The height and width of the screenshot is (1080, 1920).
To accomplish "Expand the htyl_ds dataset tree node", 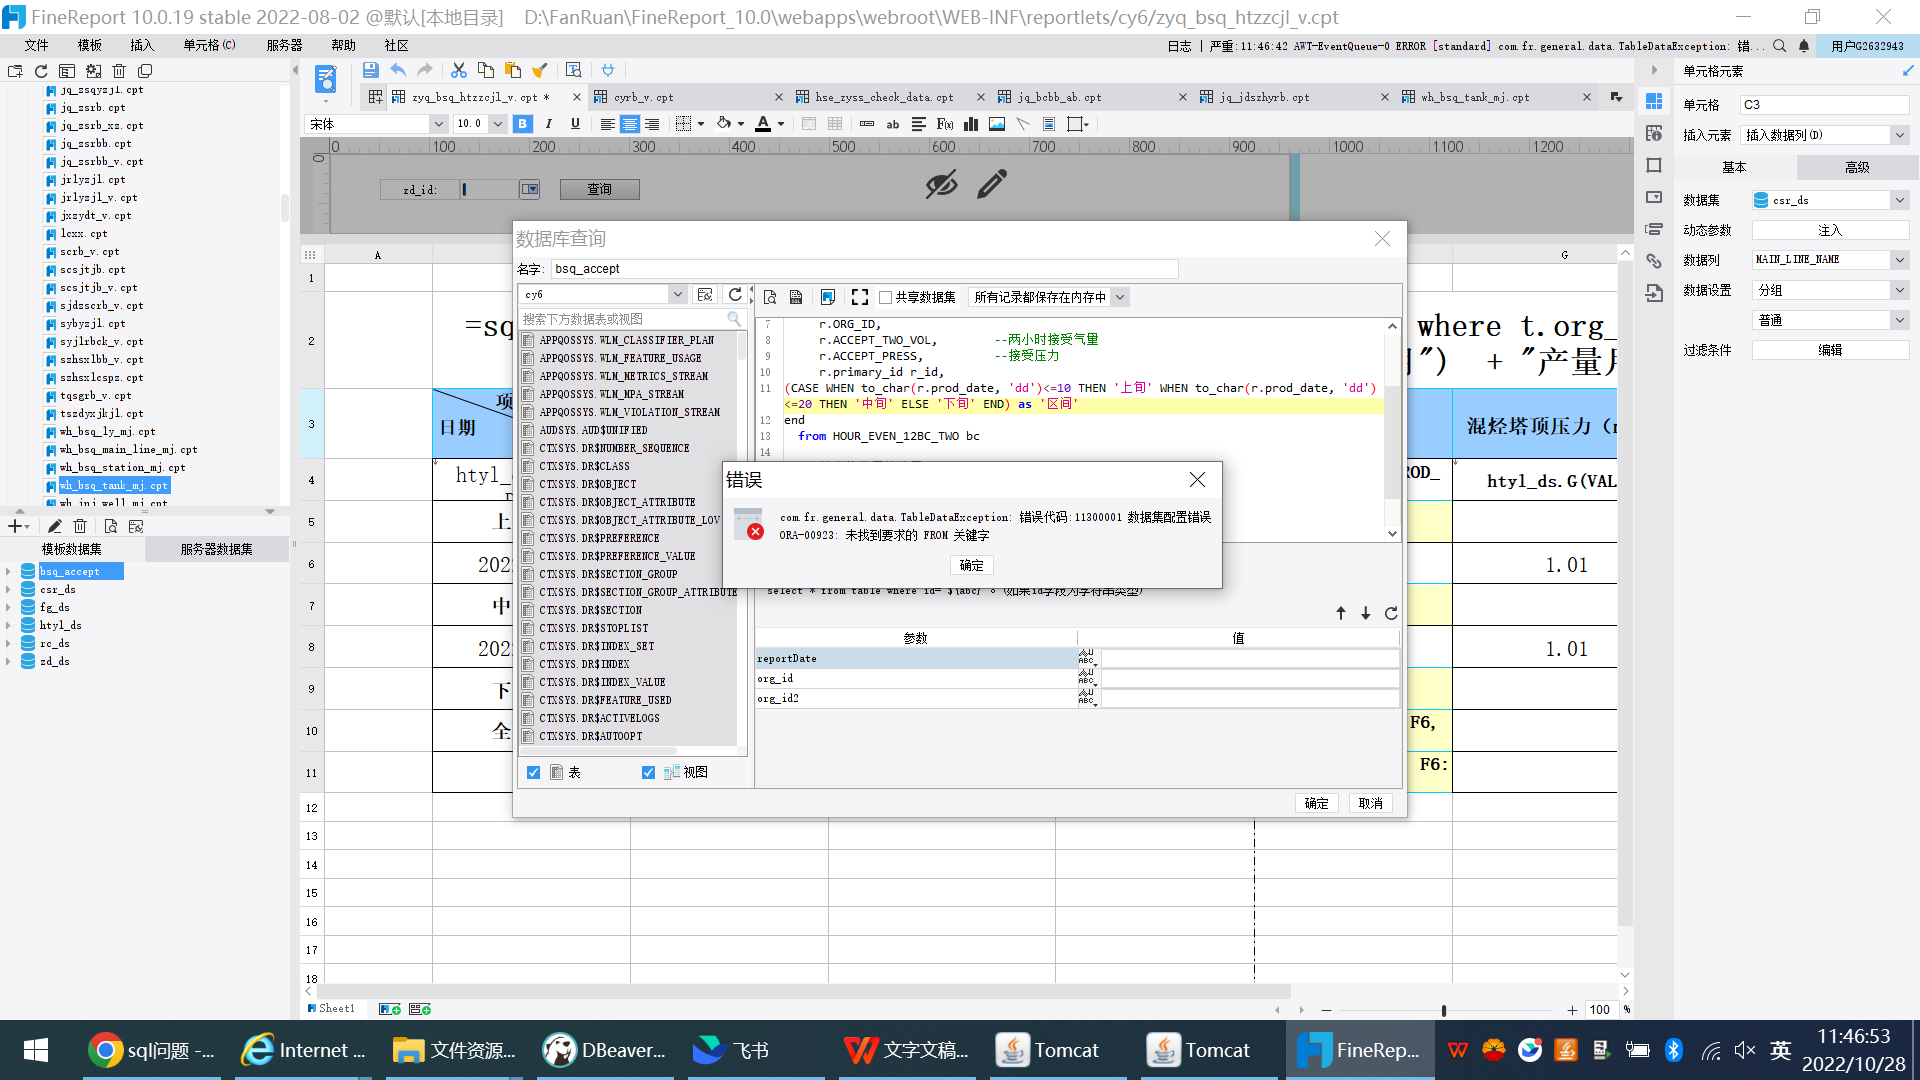I will pos(9,625).
